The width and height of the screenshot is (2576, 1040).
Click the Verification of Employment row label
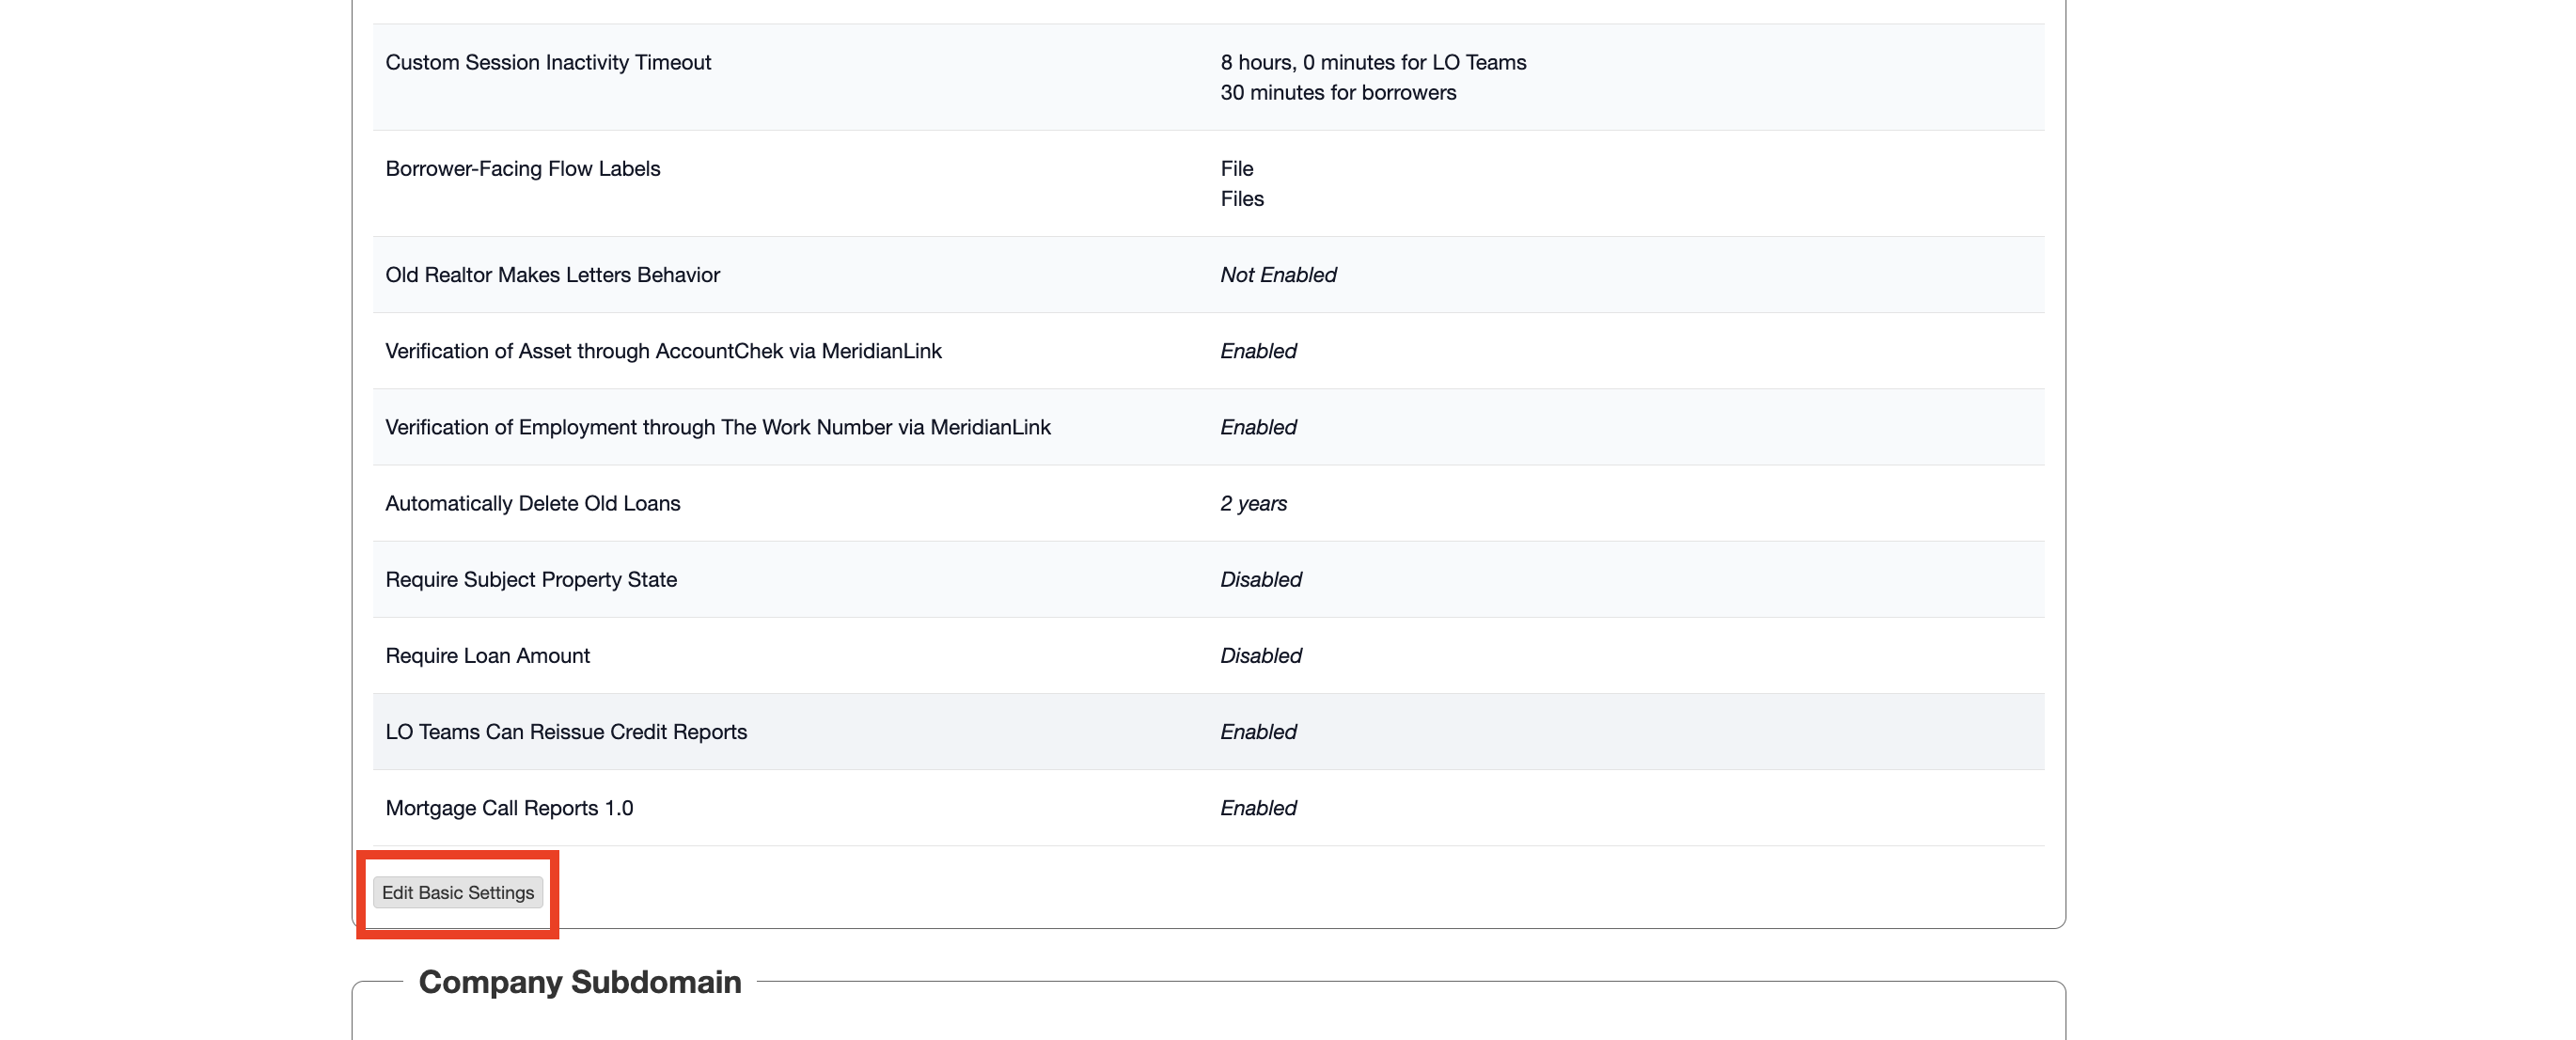pyautogui.click(x=718, y=427)
